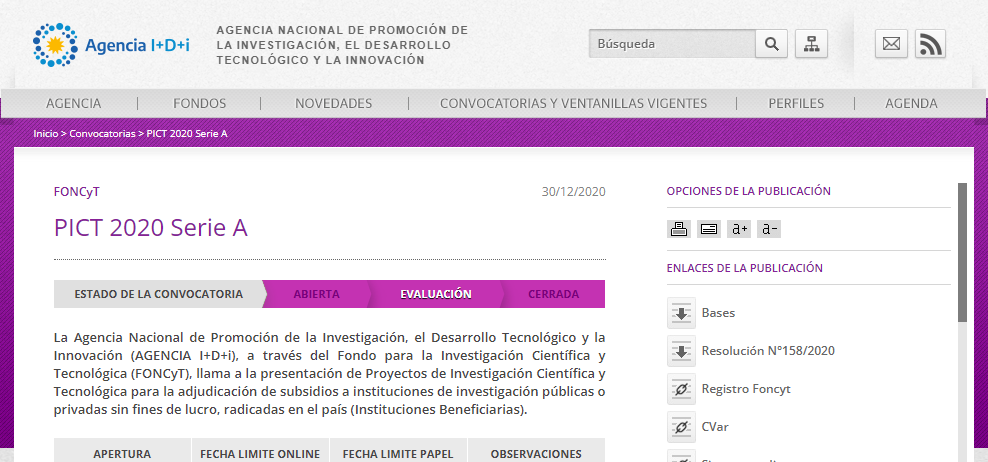Click download icon beside Resolución N°158/2020

pos(681,351)
